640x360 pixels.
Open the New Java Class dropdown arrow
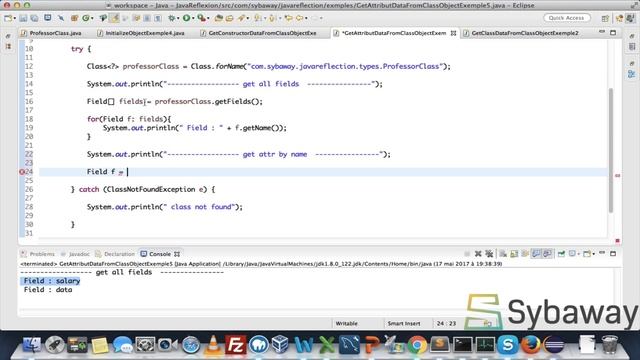point(93,18)
